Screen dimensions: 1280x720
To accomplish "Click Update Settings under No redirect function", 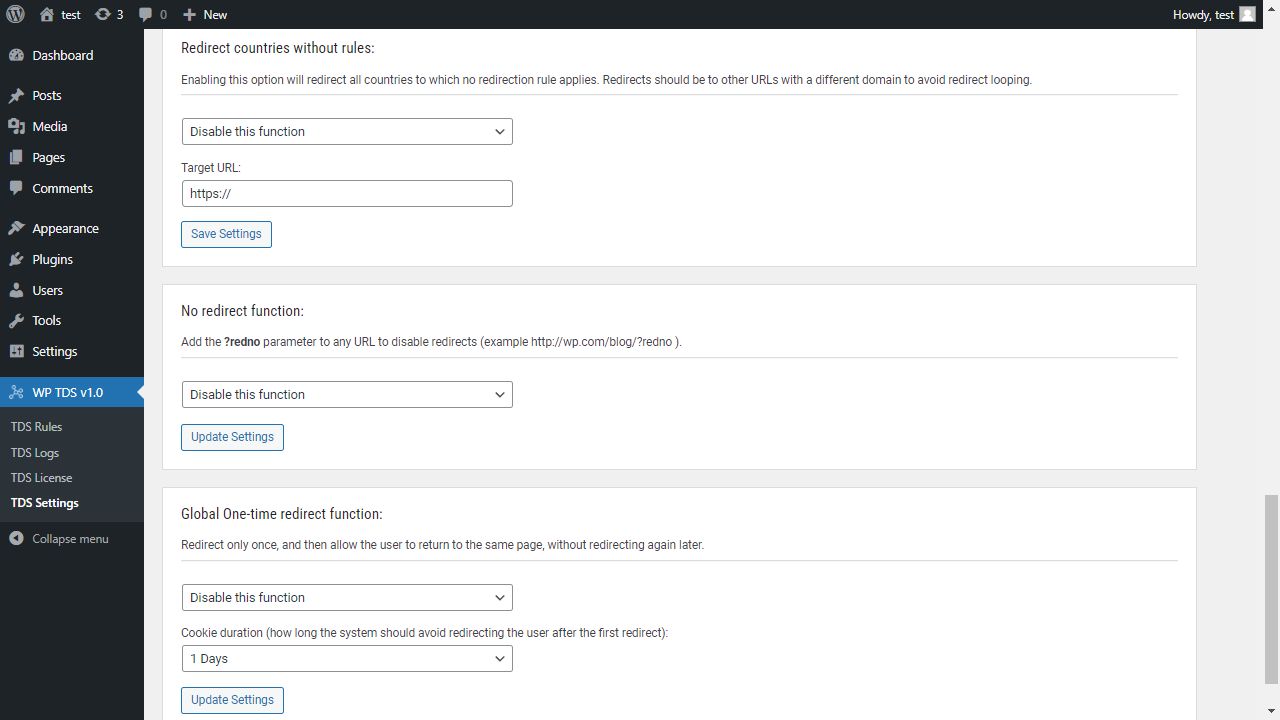I will pyautogui.click(x=232, y=437).
